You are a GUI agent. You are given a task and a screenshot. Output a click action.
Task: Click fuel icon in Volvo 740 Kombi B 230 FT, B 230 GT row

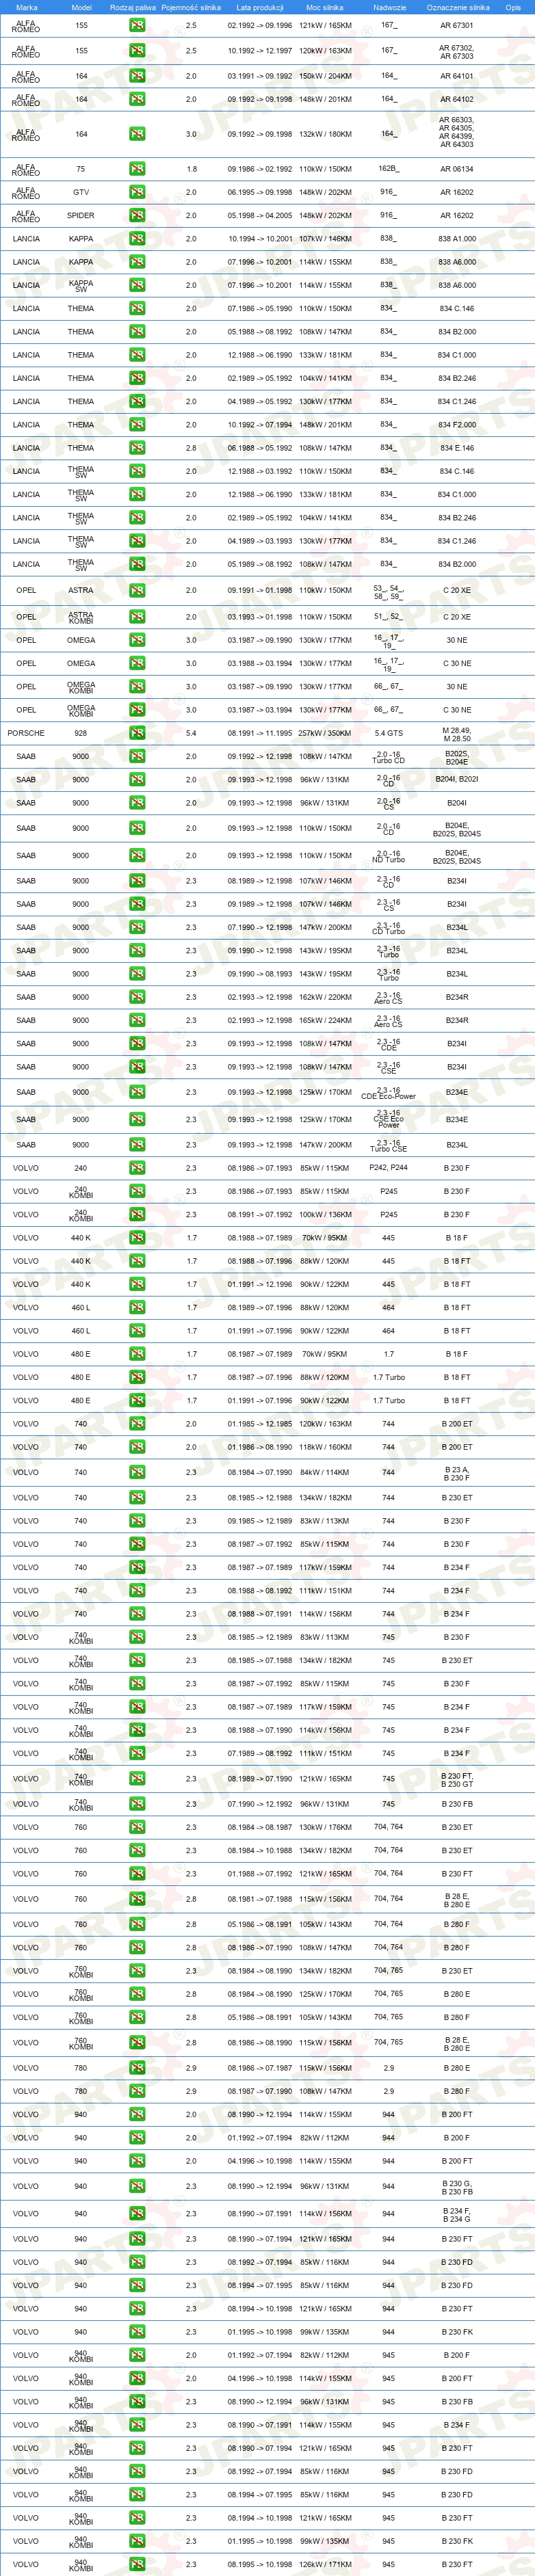click(137, 1779)
